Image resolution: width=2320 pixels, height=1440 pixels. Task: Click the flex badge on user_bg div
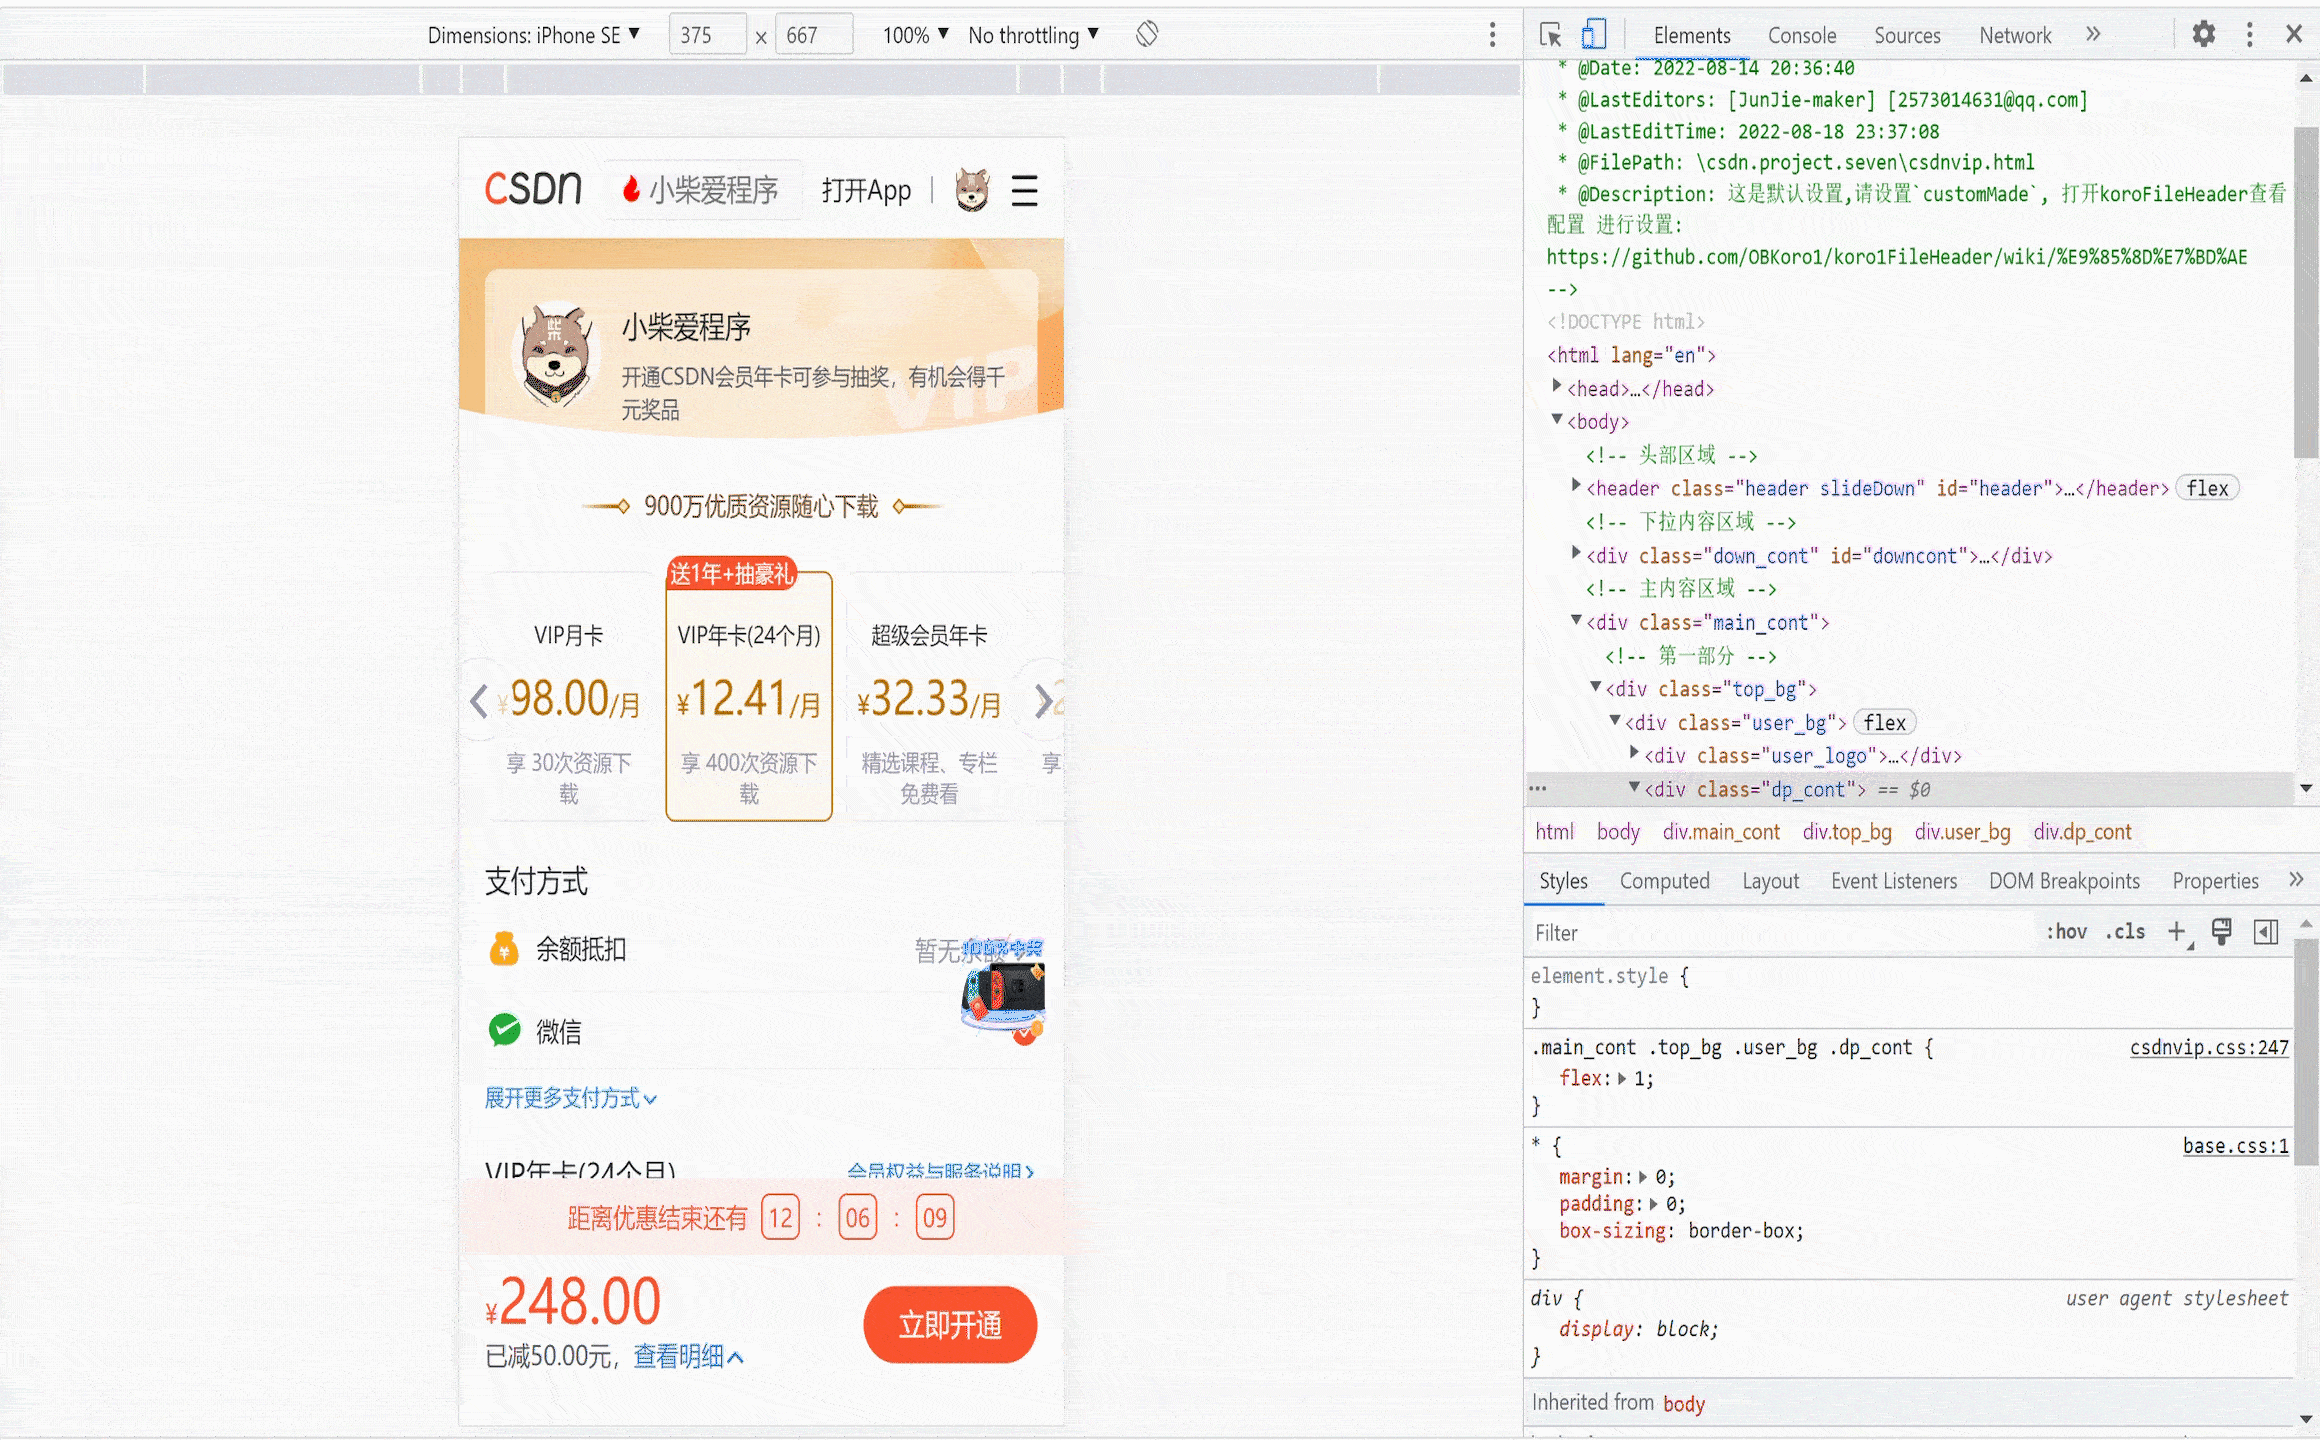click(1885, 722)
